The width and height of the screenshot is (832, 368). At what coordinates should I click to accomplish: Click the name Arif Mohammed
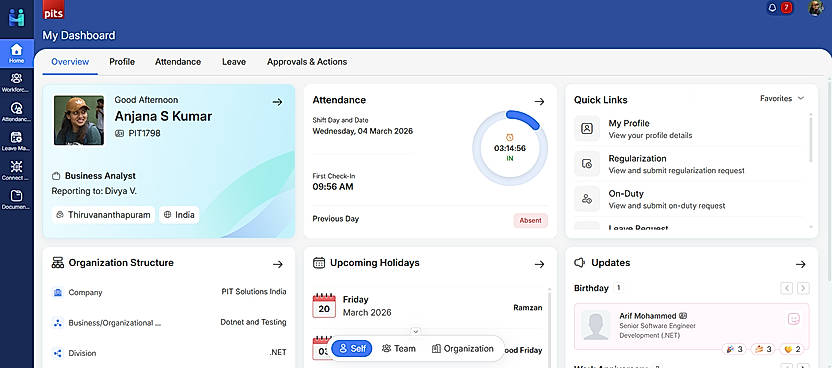pyautogui.click(x=648, y=316)
